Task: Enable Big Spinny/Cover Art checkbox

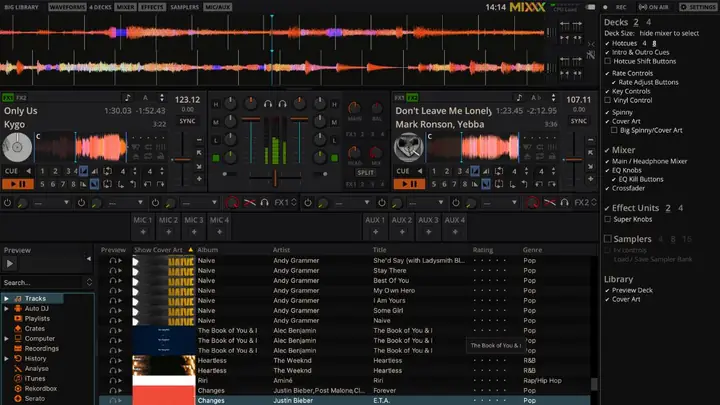Action: (x=614, y=130)
